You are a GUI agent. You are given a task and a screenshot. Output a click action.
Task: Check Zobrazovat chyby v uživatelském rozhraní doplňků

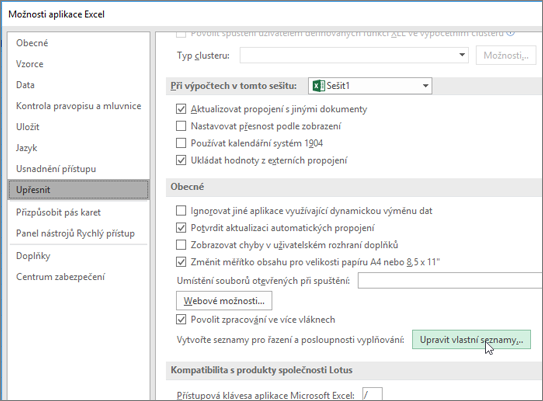181,245
